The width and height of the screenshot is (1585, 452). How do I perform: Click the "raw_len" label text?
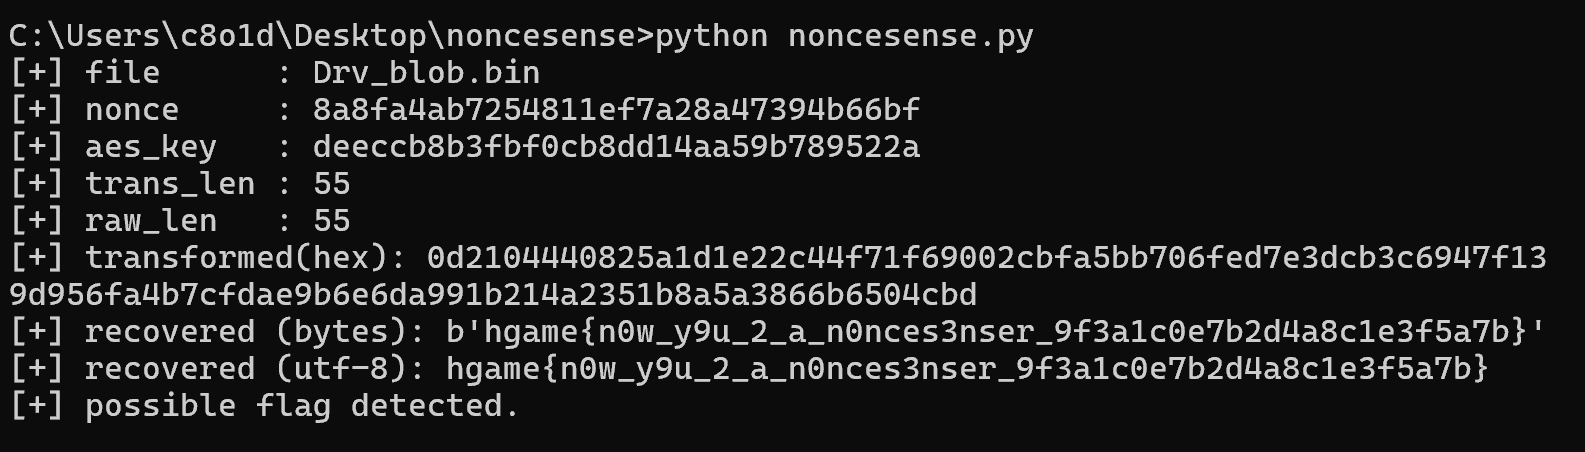(150, 221)
